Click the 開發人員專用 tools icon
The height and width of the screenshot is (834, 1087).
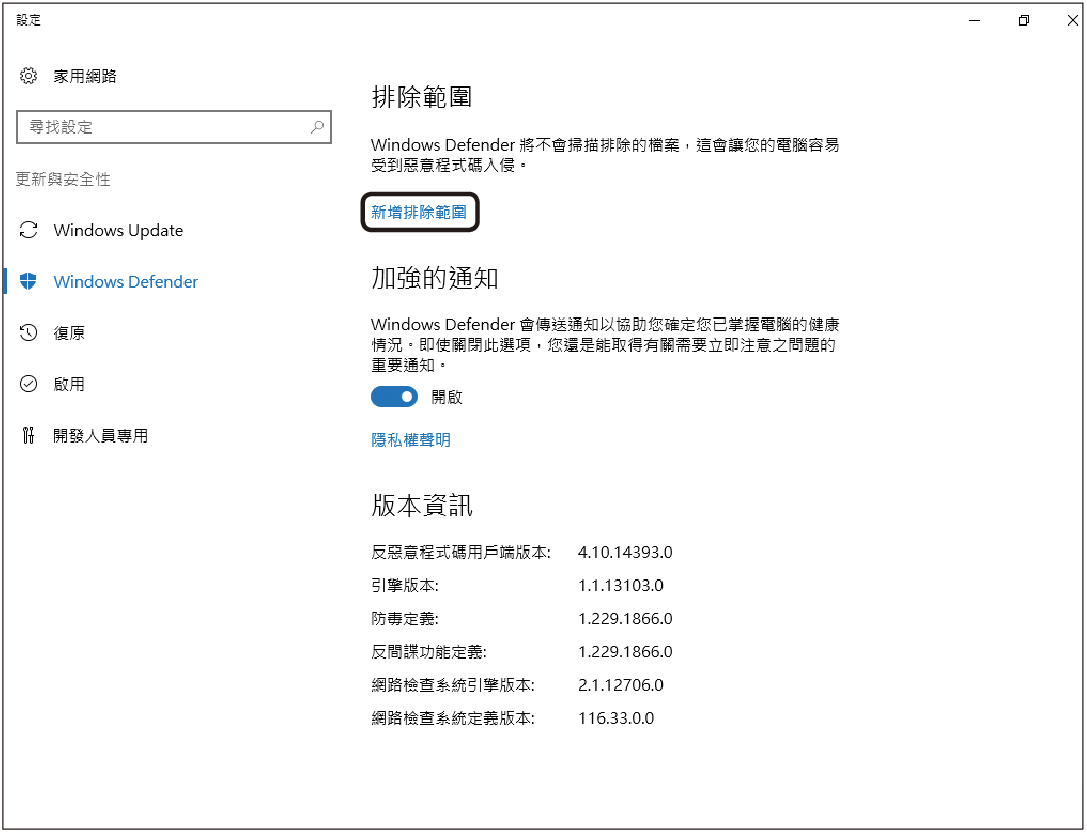point(28,435)
